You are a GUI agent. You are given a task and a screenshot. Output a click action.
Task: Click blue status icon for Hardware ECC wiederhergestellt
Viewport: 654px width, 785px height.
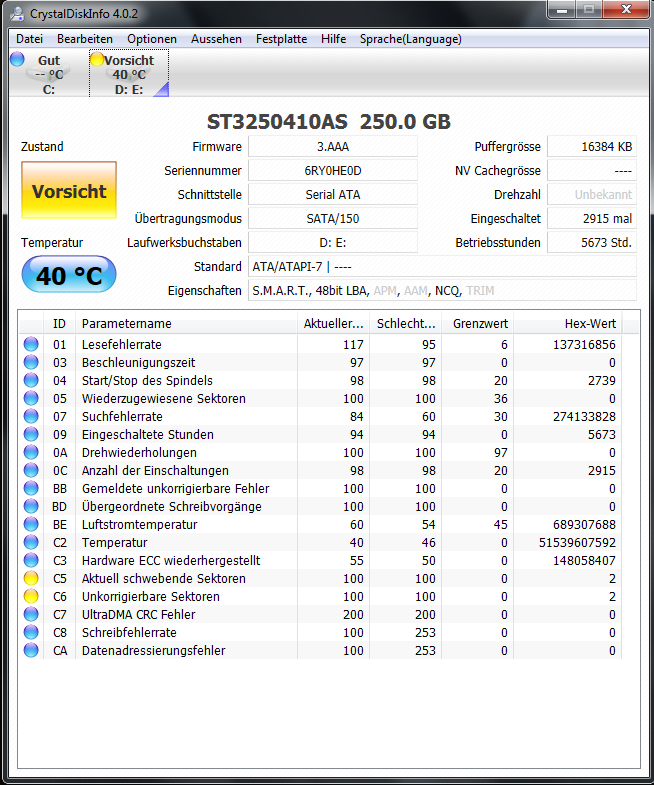tap(31, 561)
